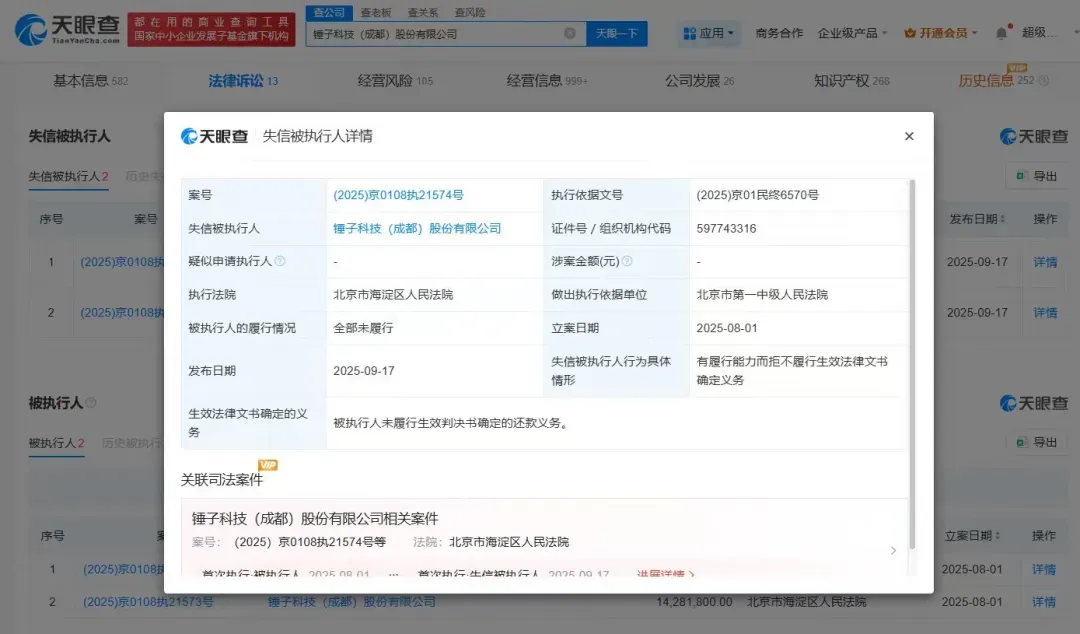
Task: Click the 天眼一下 search button
Action: [616, 33]
